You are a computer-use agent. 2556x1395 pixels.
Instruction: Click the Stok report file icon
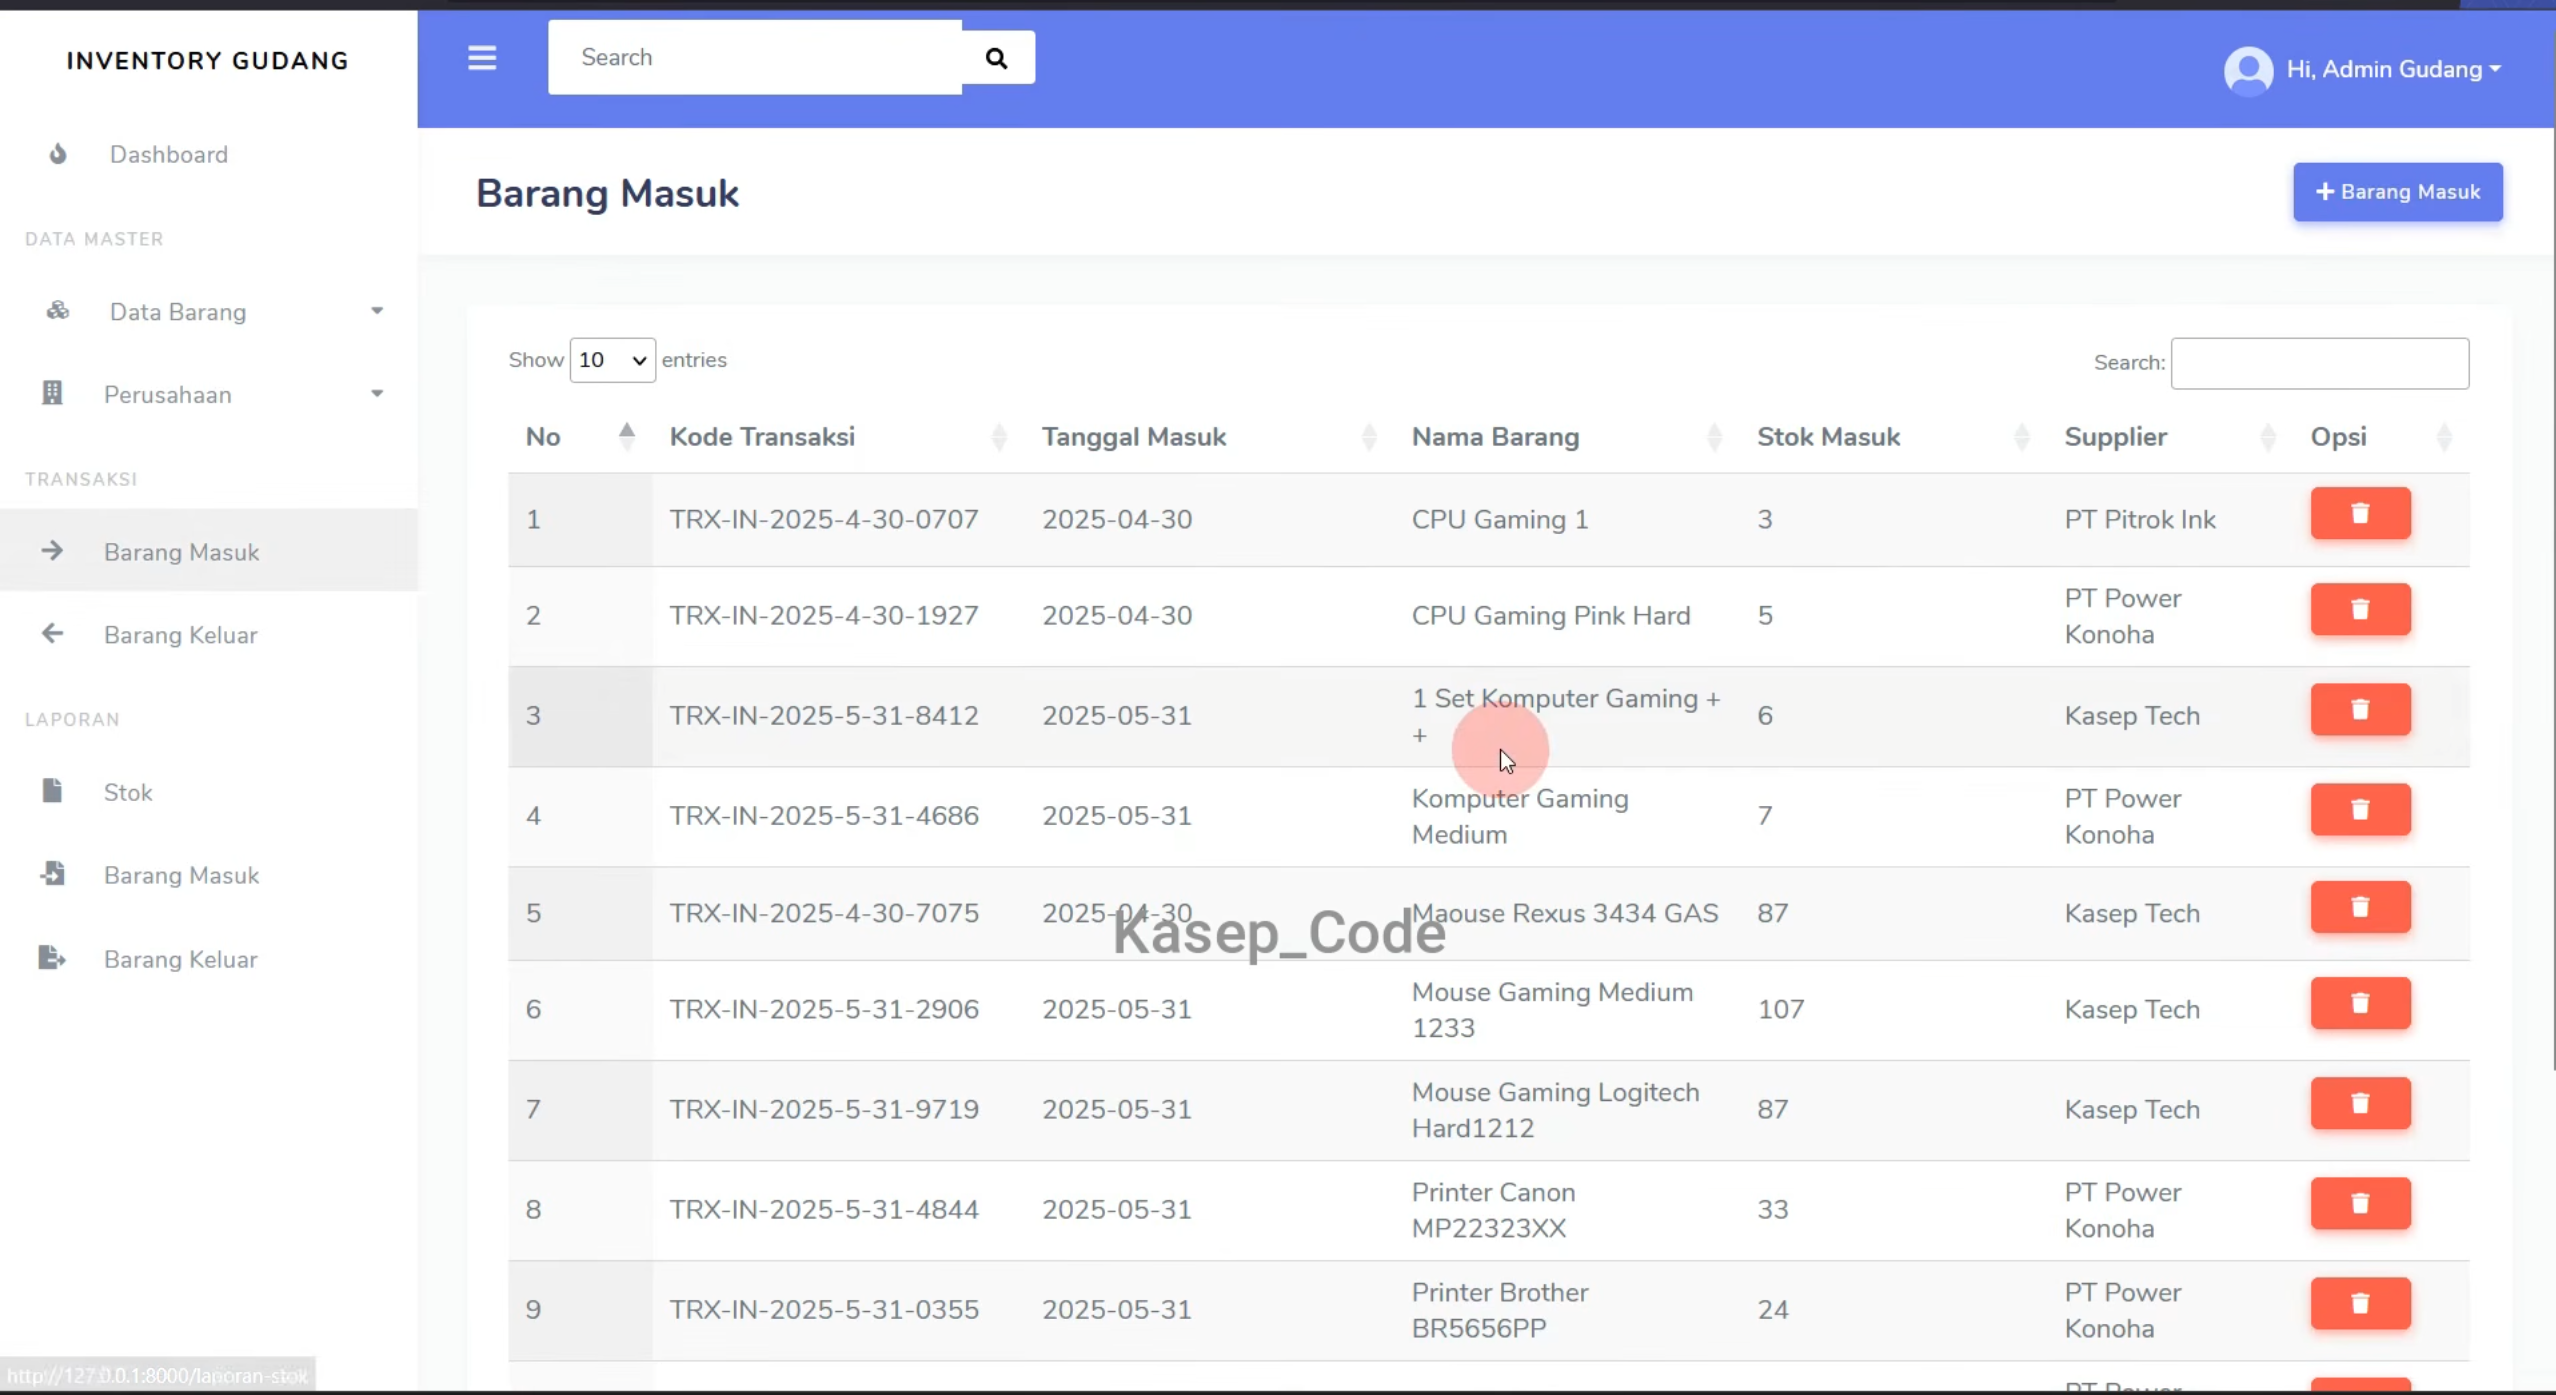pos(52,791)
